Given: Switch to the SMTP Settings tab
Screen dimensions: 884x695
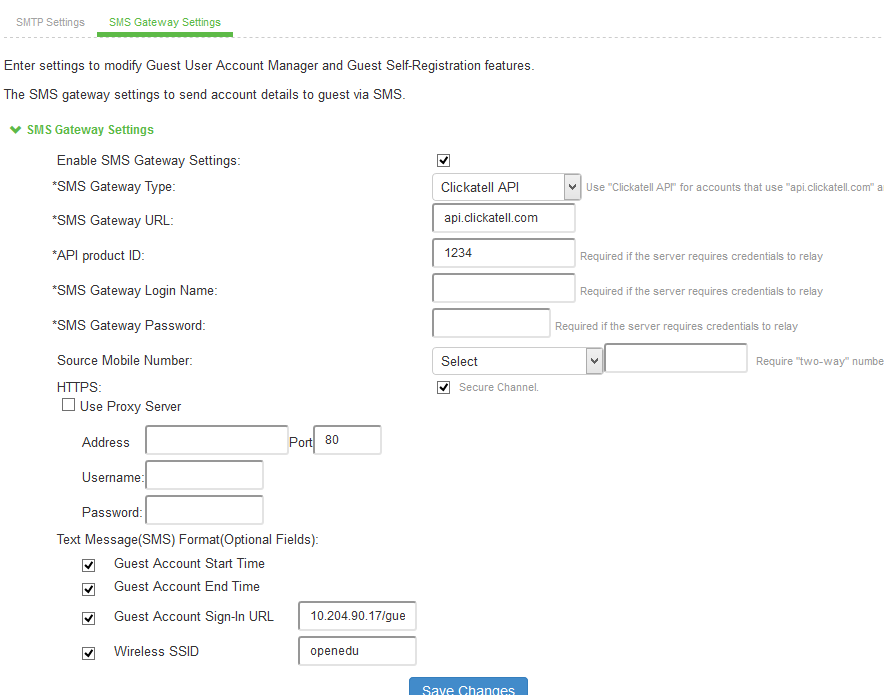Looking at the screenshot, I should point(50,22).
